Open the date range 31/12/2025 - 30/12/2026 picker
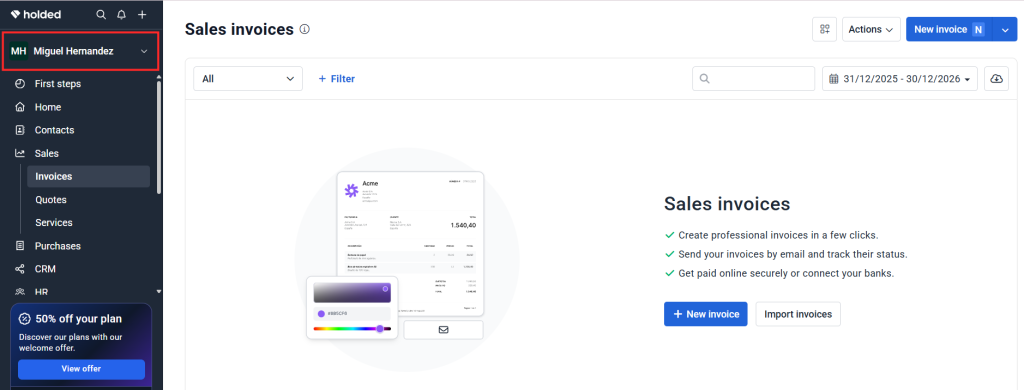 [900, 78]
